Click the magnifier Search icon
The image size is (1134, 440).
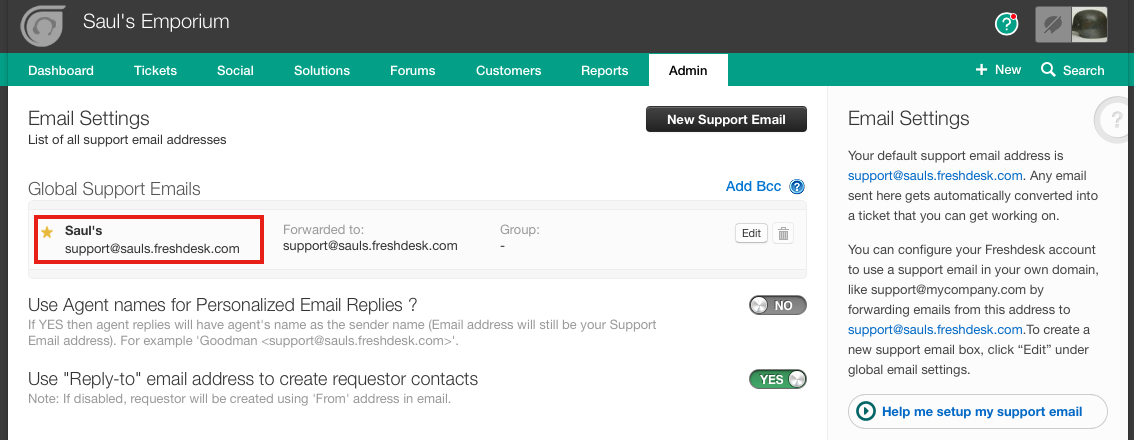pyautogui.click(x=1048, y=69)
